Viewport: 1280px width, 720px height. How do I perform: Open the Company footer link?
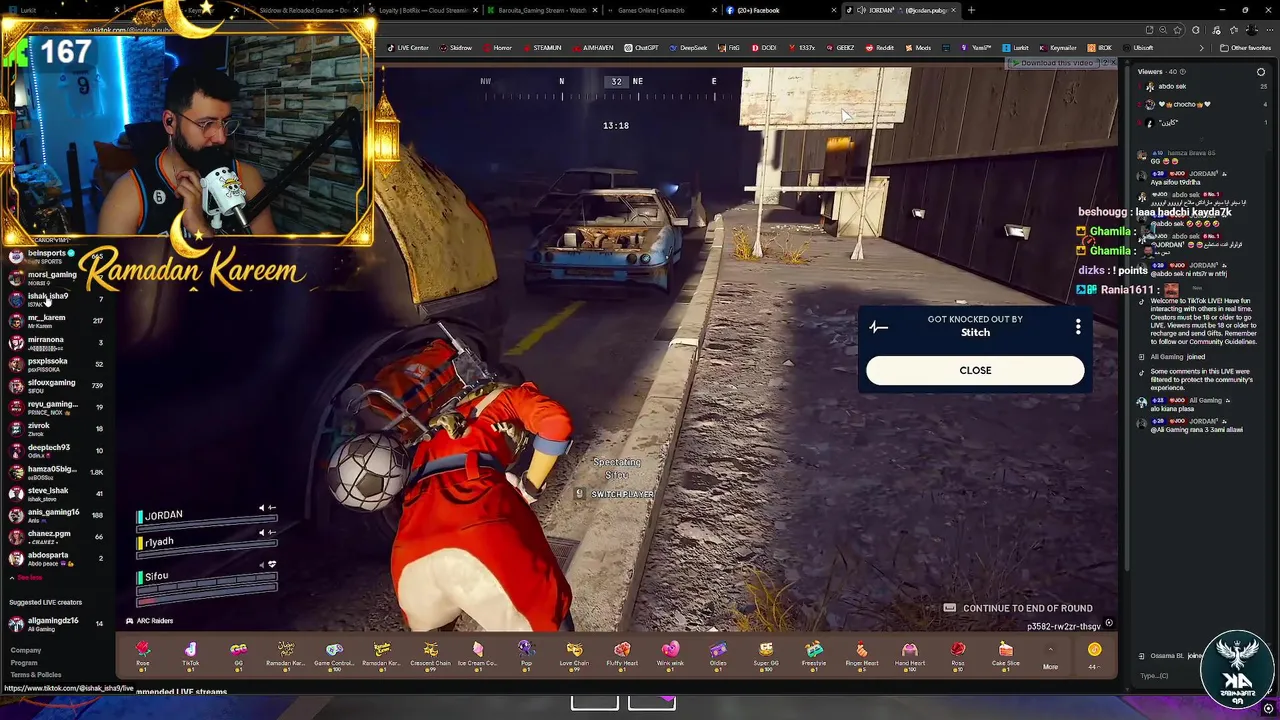pos(25,650)
